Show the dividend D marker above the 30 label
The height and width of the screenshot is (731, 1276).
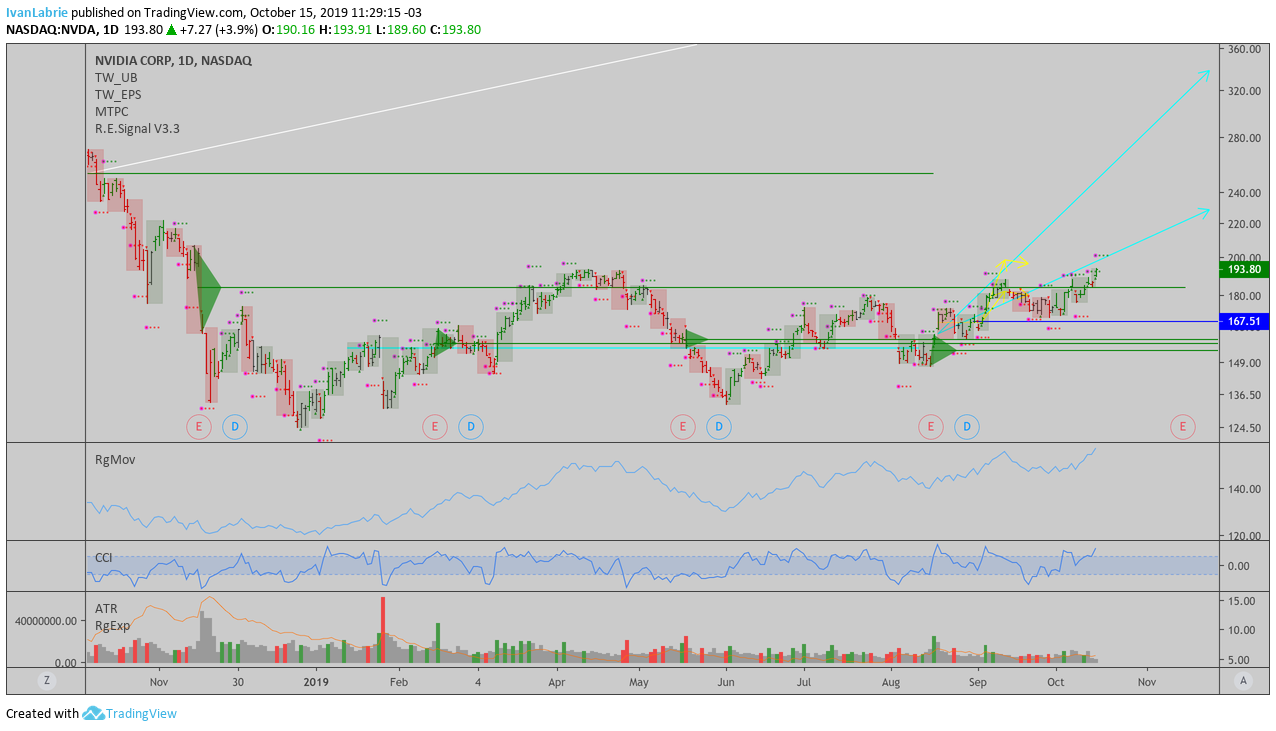point(234,428)
